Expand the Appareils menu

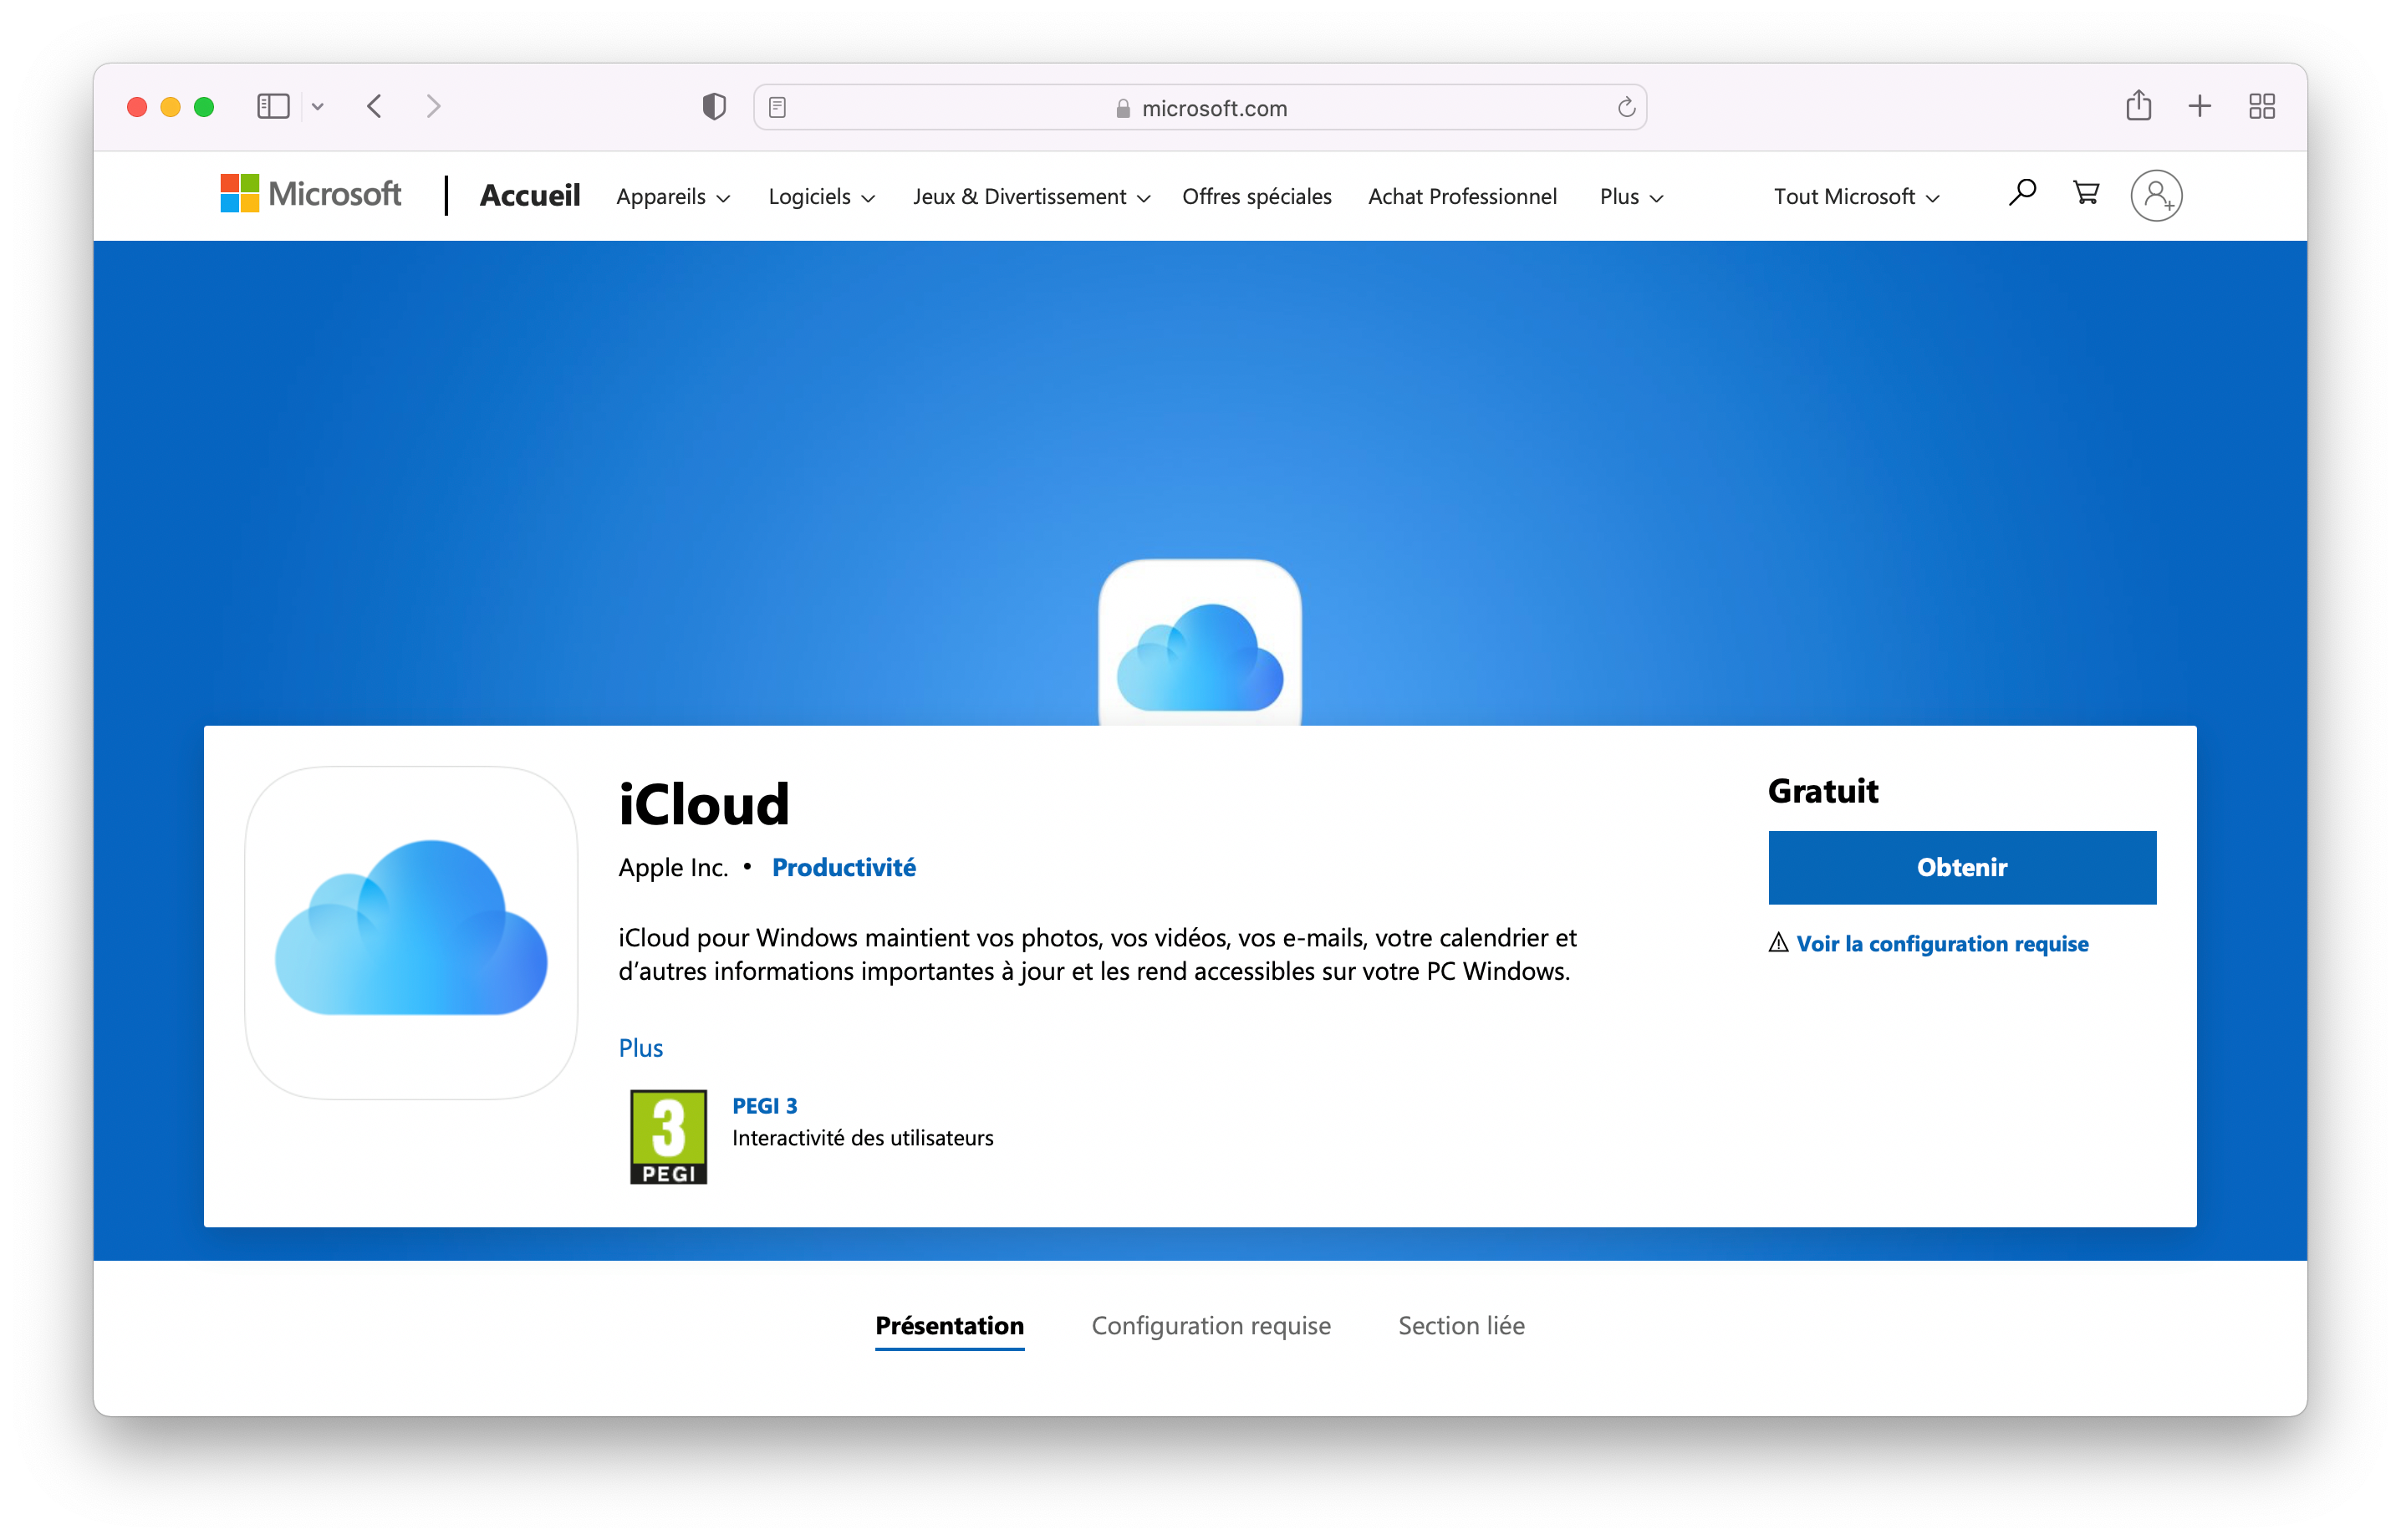coord(673,197)
